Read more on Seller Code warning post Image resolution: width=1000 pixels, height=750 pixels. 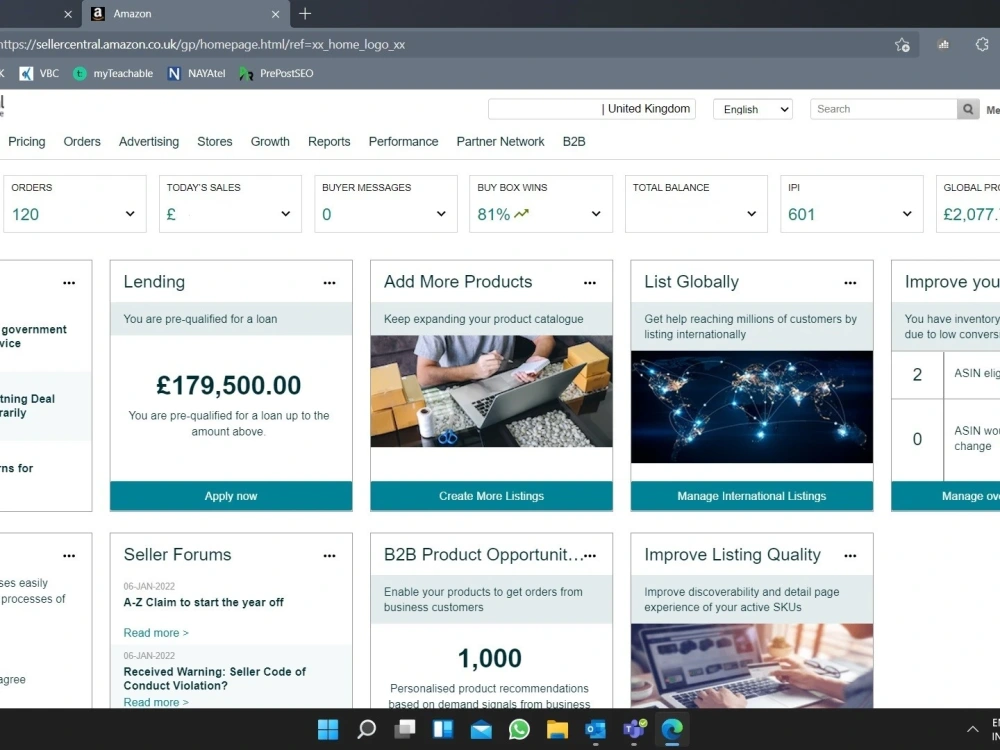156,702
